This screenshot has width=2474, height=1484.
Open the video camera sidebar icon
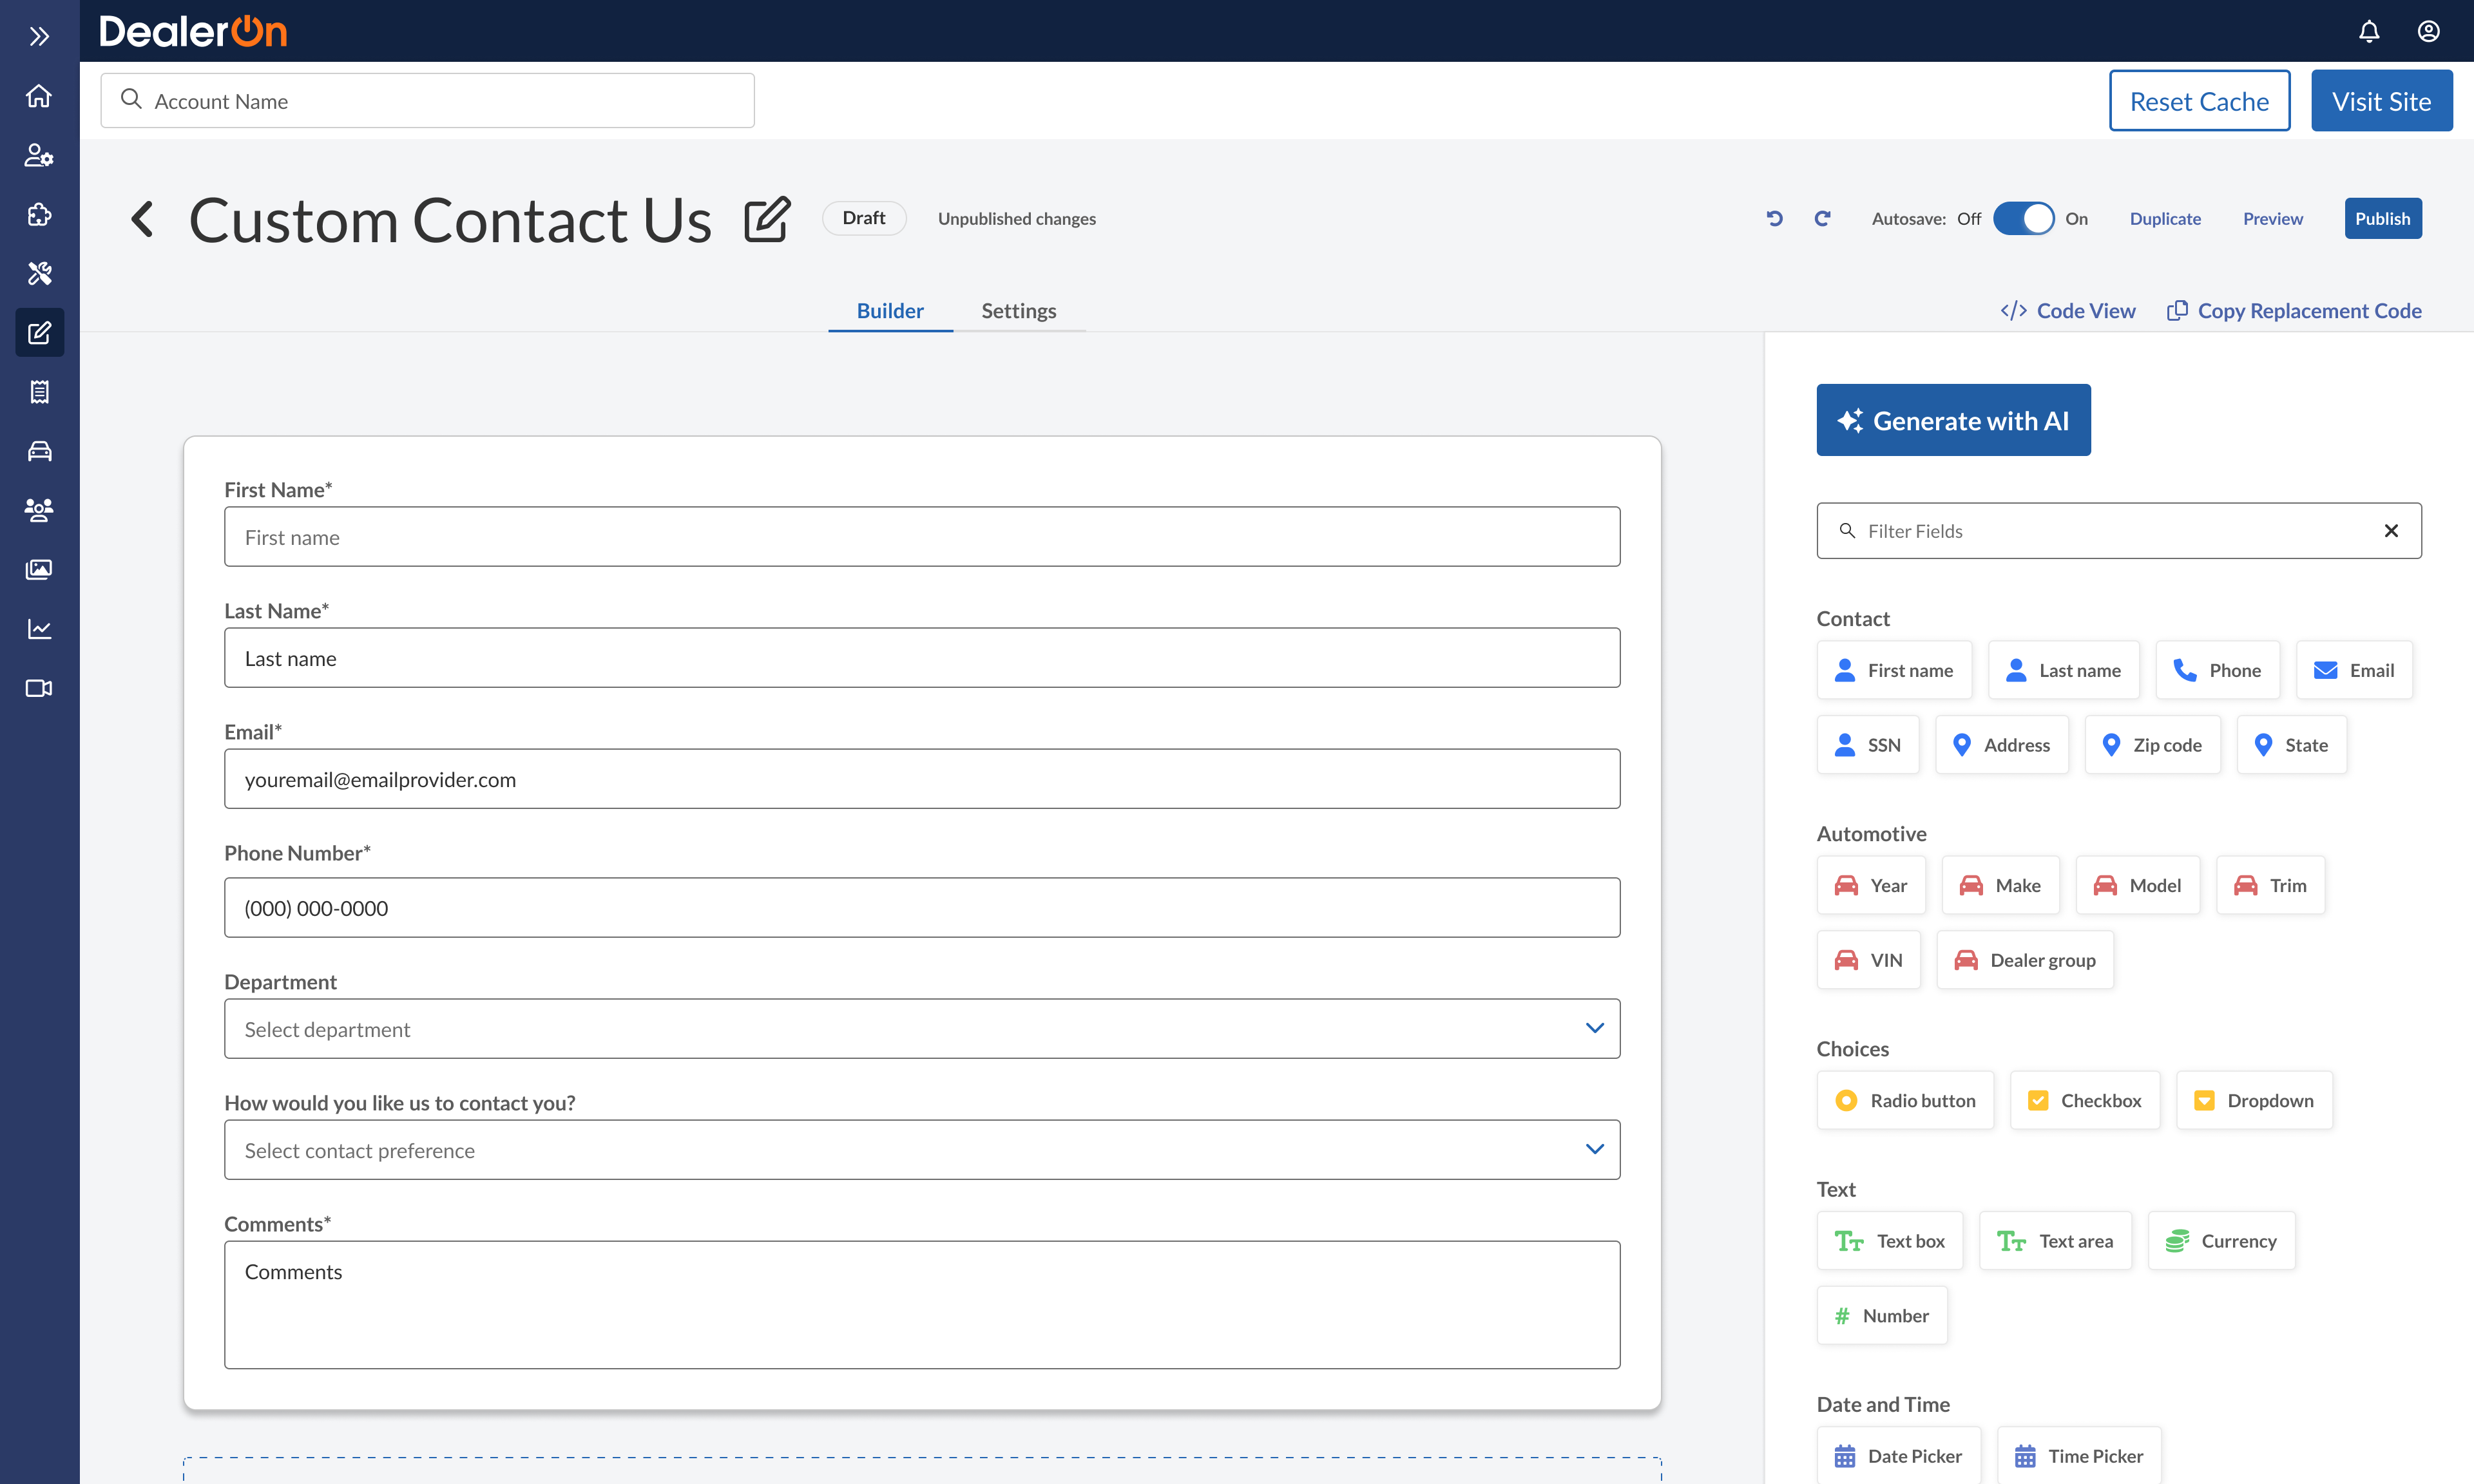point(39,688)
